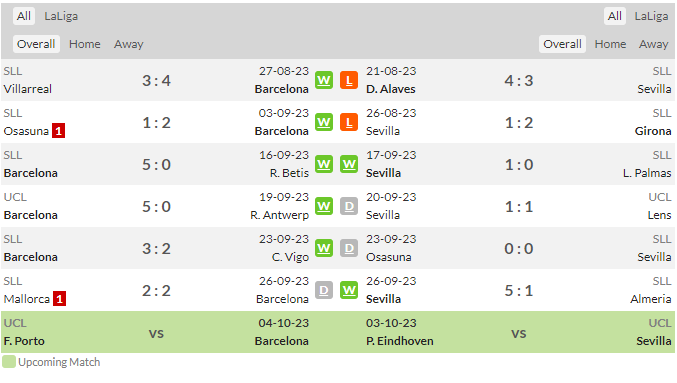Screen dimensions: 677x383
Task: Click the D badge for Sevilla vs Lens
Action: pyautogui.click(x=349, y=206)
